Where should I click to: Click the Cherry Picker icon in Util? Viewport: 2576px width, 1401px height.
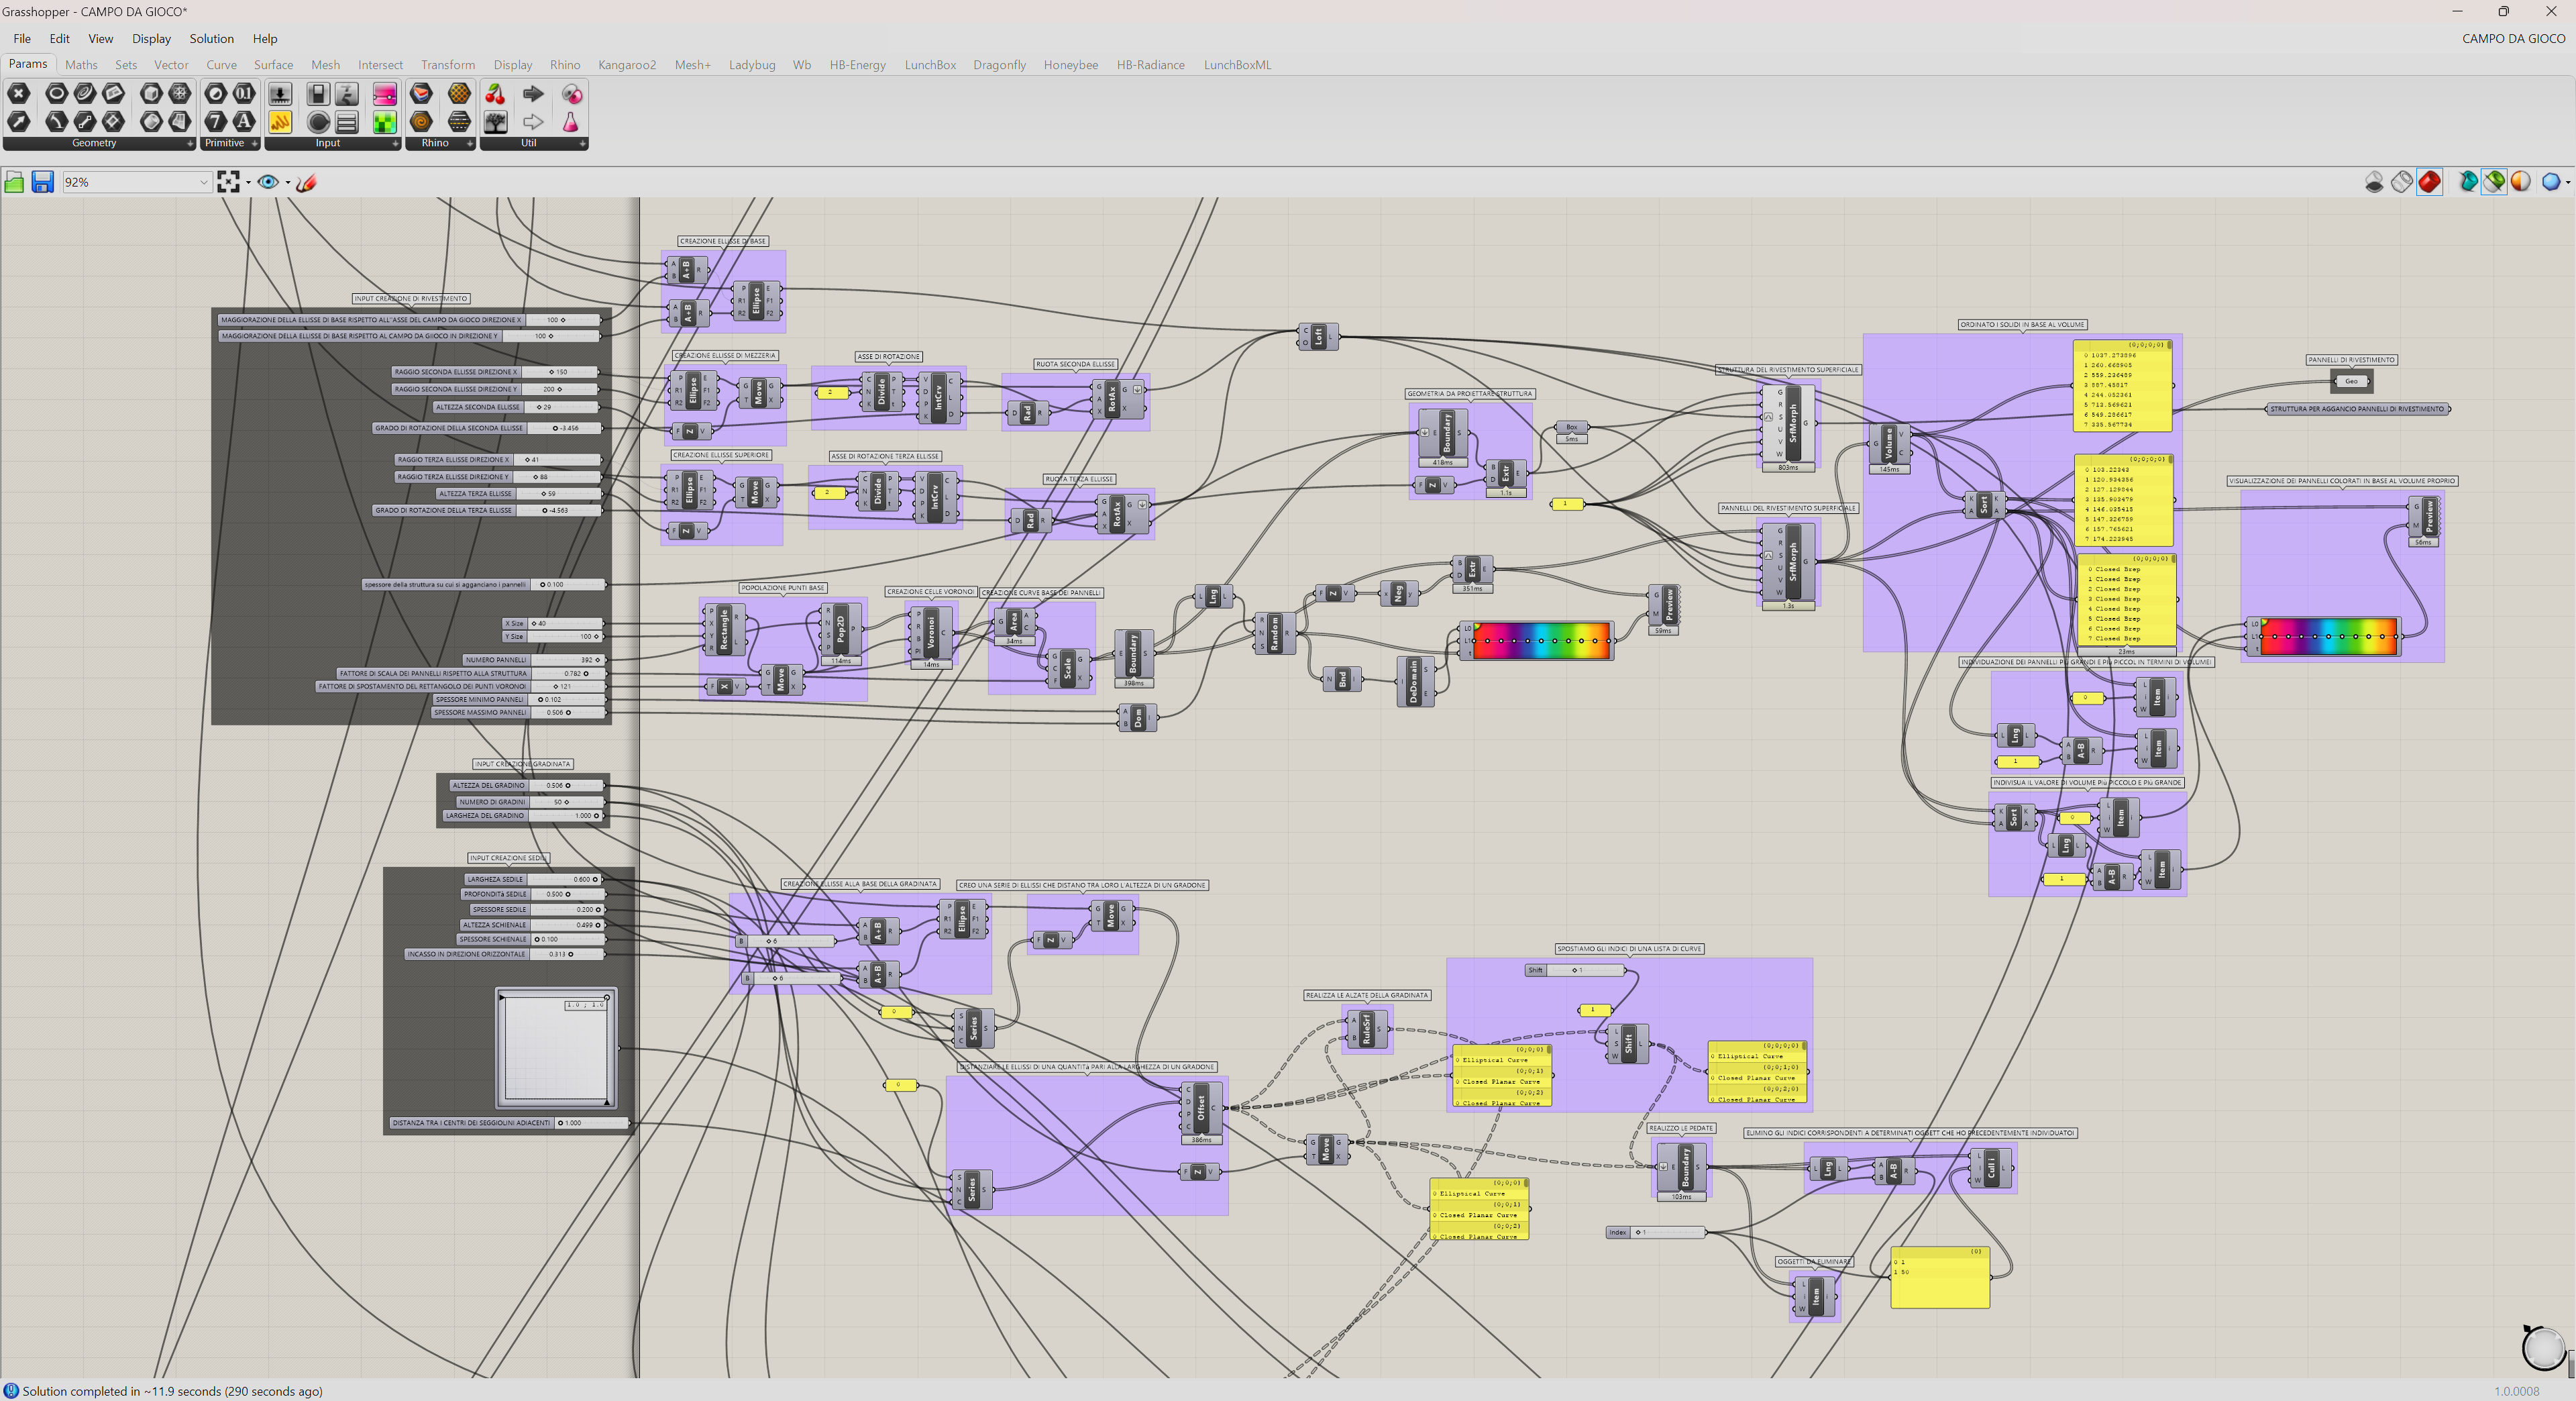495,94
